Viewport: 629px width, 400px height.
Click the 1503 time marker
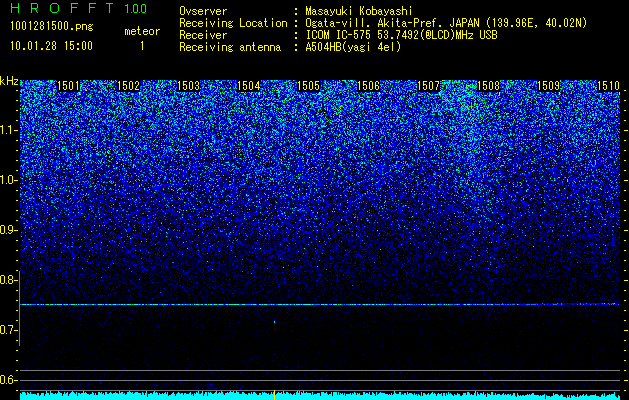point(189,86)
